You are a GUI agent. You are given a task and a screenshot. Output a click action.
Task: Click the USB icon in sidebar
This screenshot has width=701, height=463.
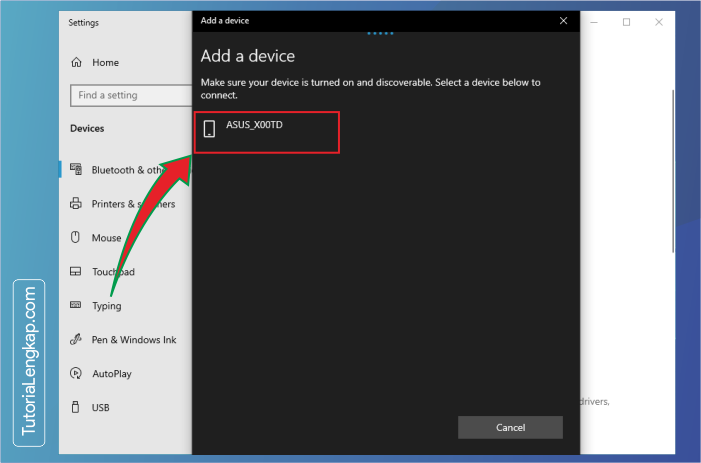[76, 407]
